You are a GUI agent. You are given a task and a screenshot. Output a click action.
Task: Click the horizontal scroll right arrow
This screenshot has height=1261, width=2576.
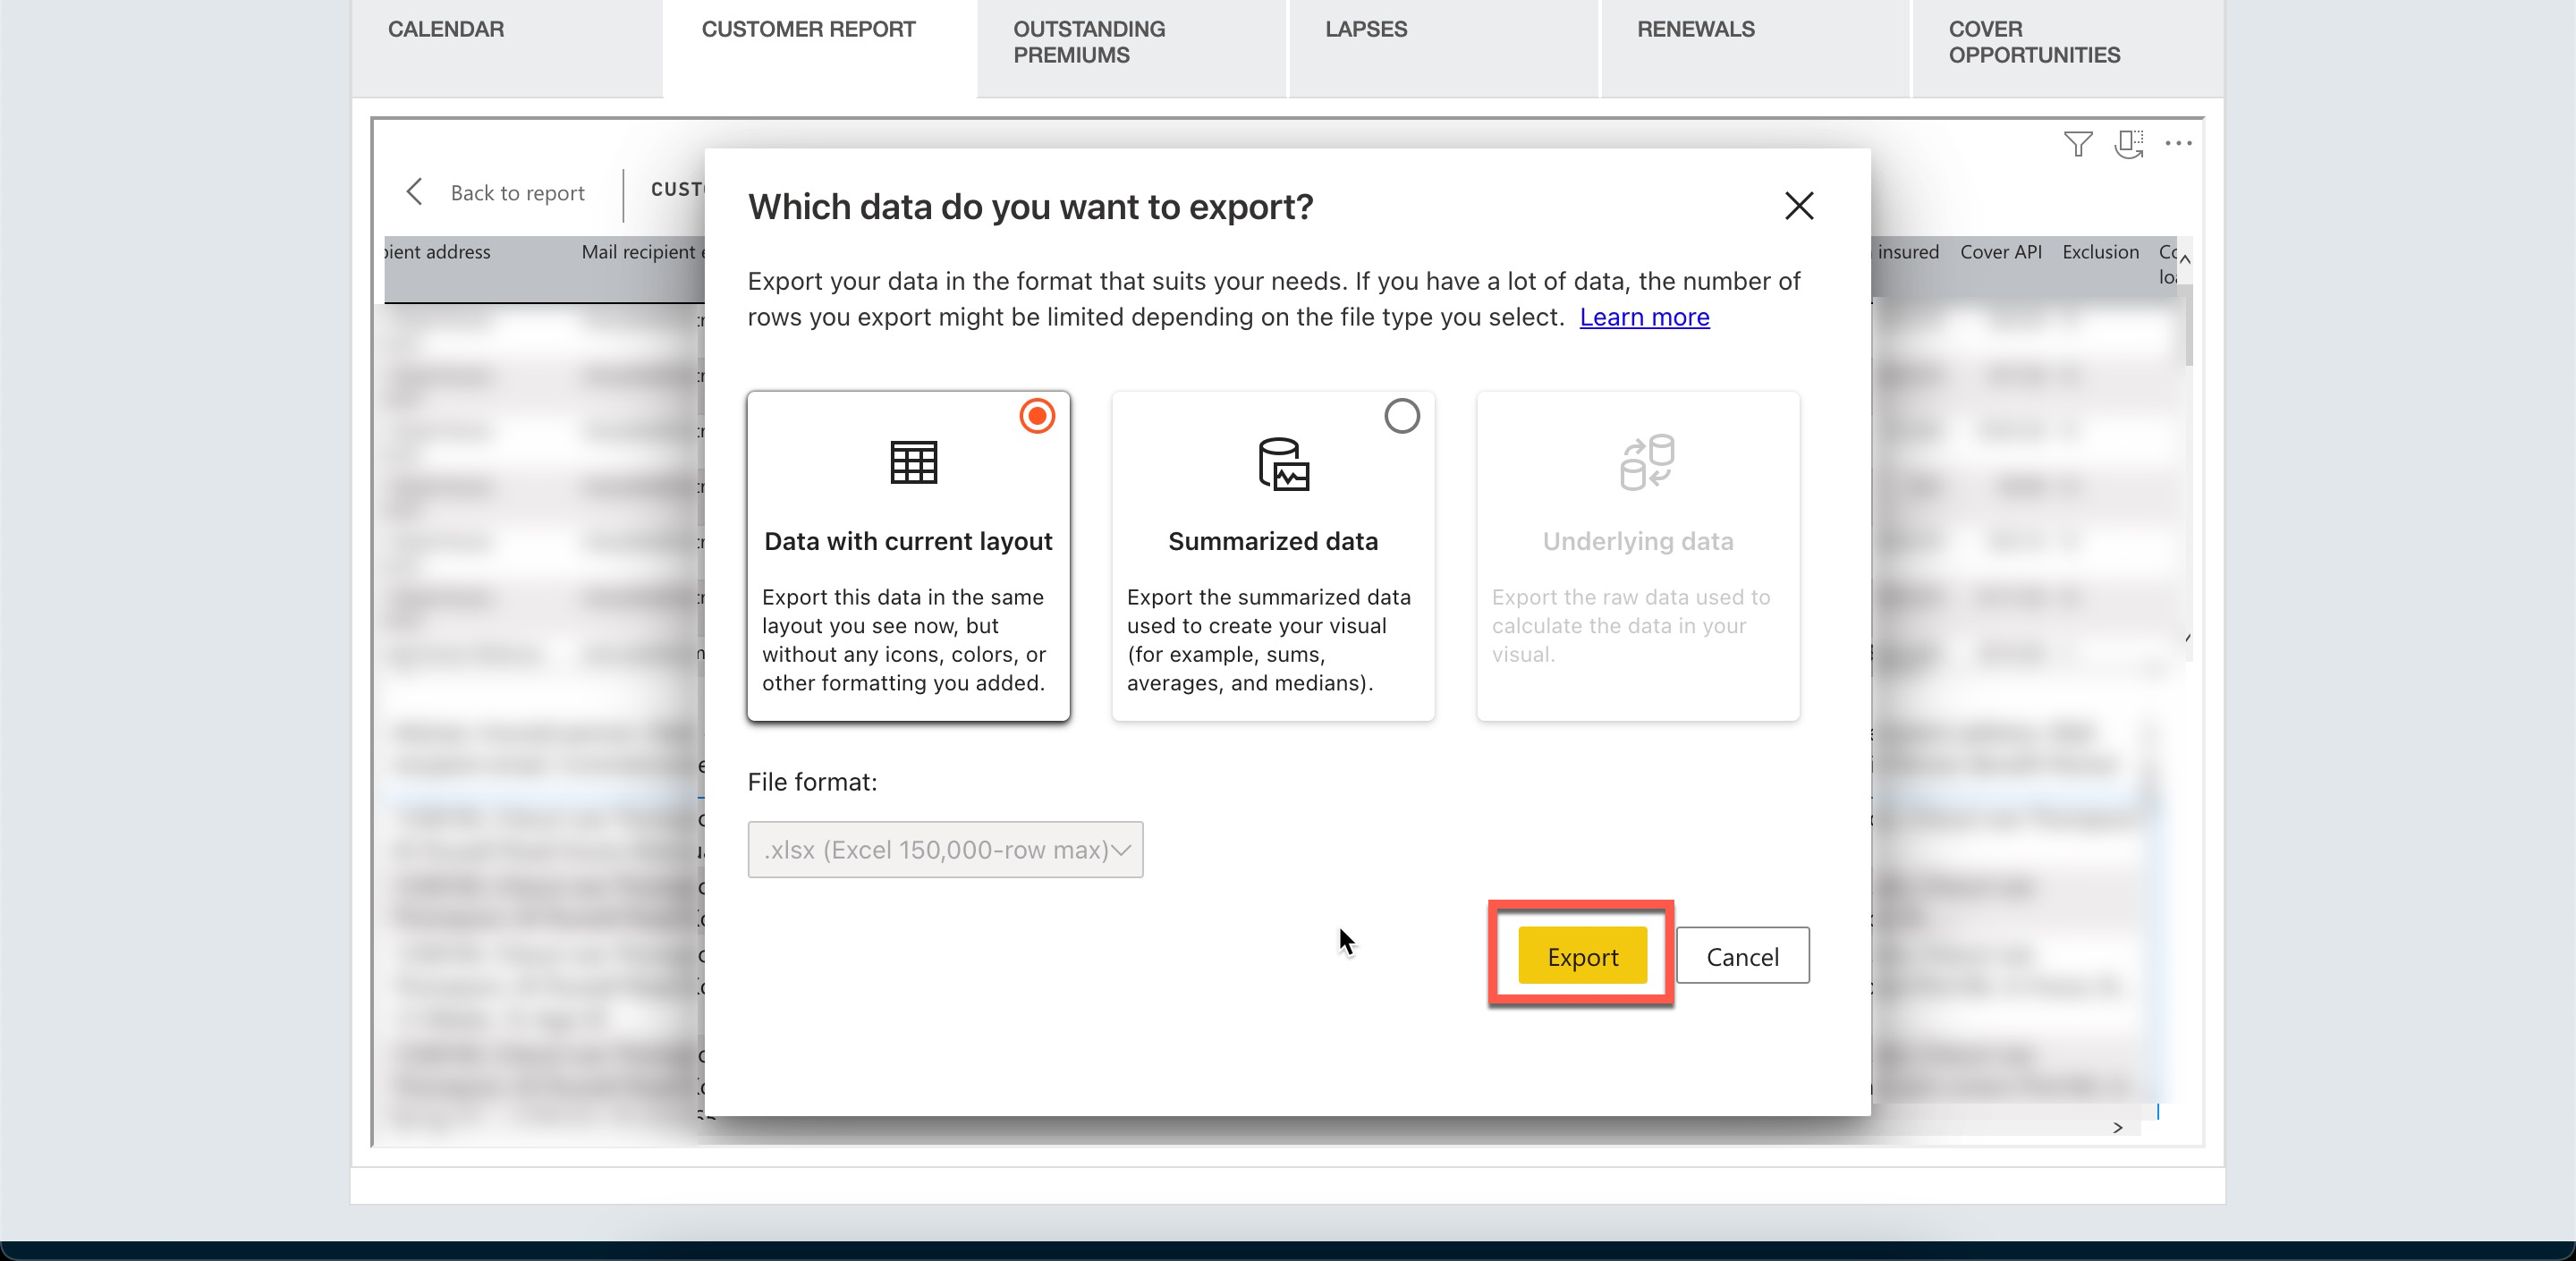click(x=2117, y=1128)
